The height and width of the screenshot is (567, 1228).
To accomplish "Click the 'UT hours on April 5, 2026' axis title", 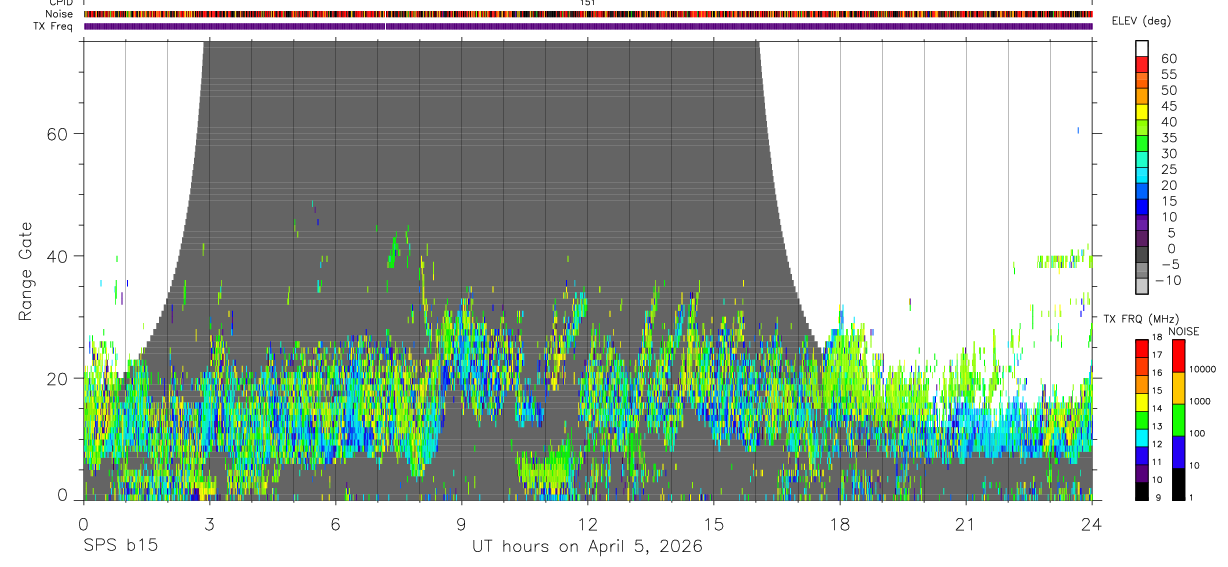I will point(587,547).
